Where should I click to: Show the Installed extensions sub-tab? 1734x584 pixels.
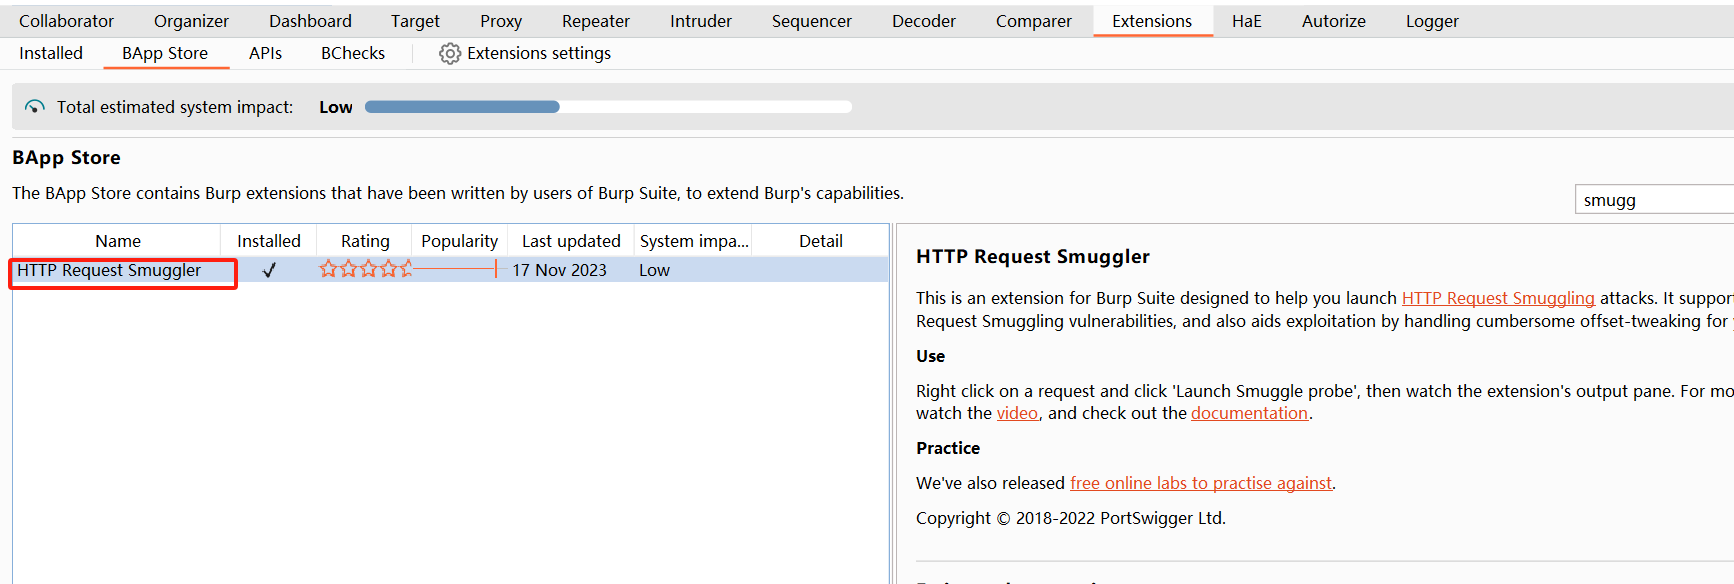(51, 53)
